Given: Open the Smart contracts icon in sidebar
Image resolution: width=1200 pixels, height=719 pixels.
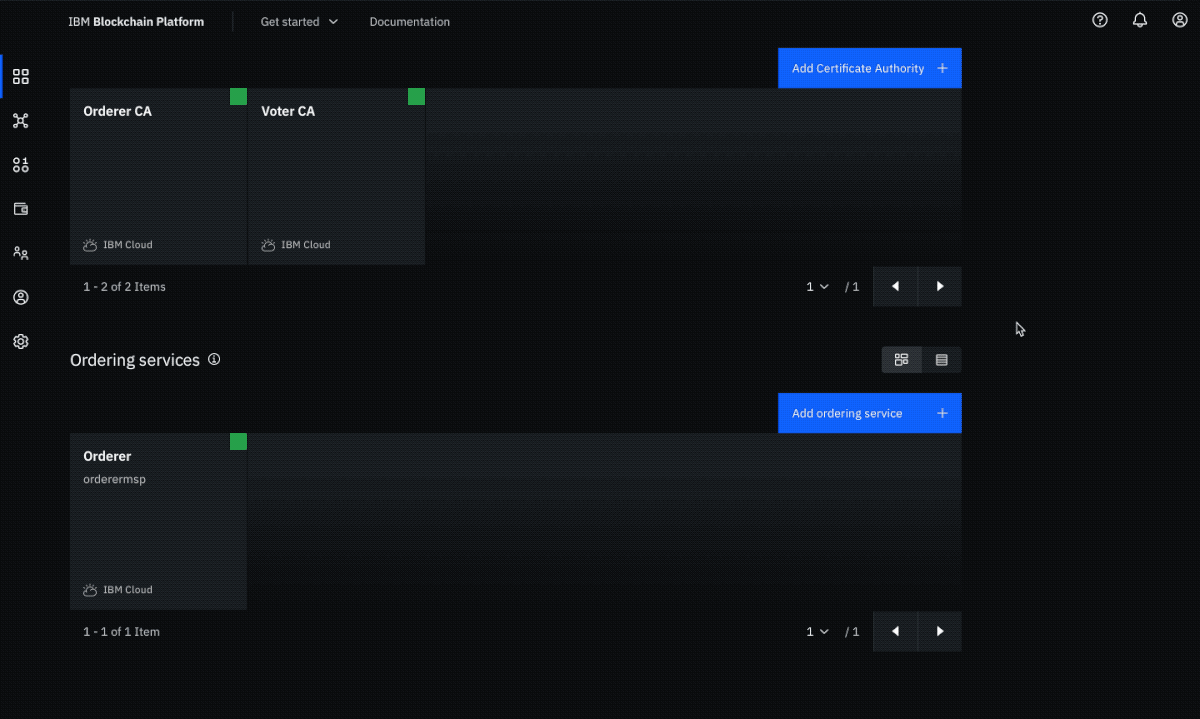Looking at the screenshot, I should pyautogui.click(x=21, y=165).
